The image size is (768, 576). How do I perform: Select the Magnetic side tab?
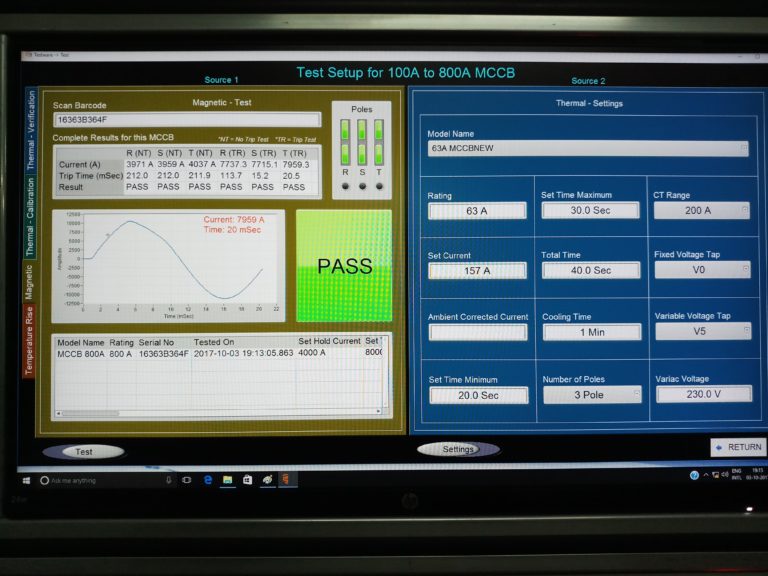[29, 281]
